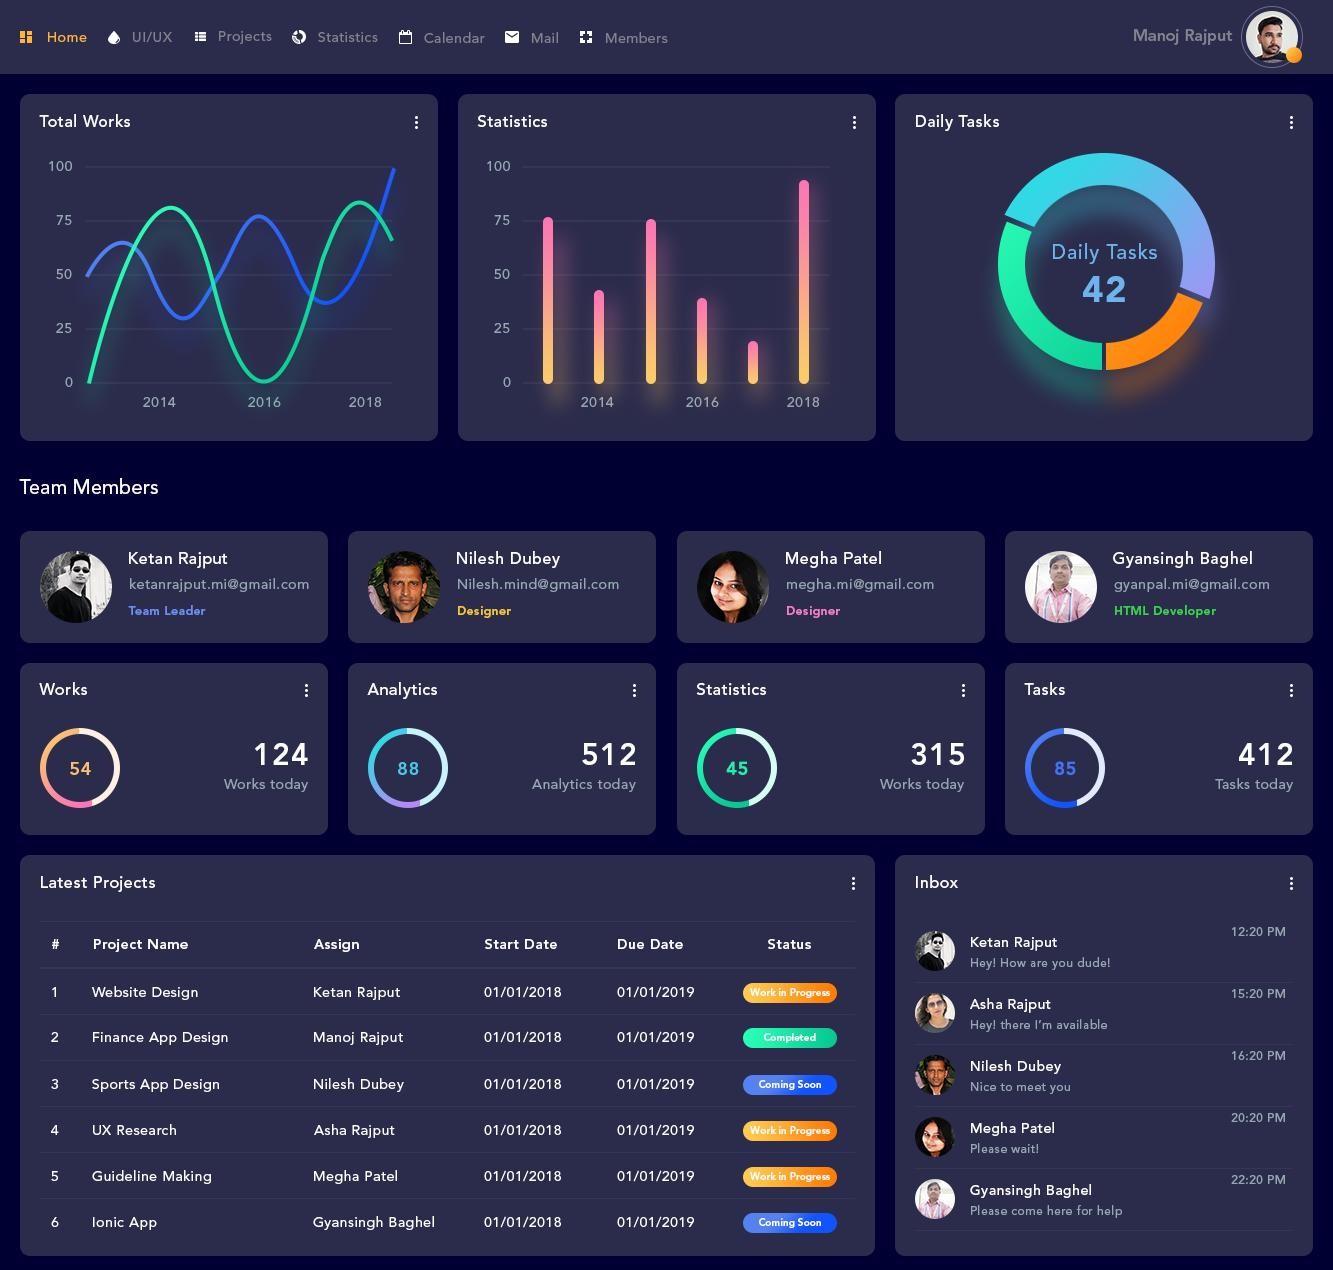The height and width of the screenshot is (1270, 1333).
Task: Click the Home grid icon in navbar
Action: point(26,37)
